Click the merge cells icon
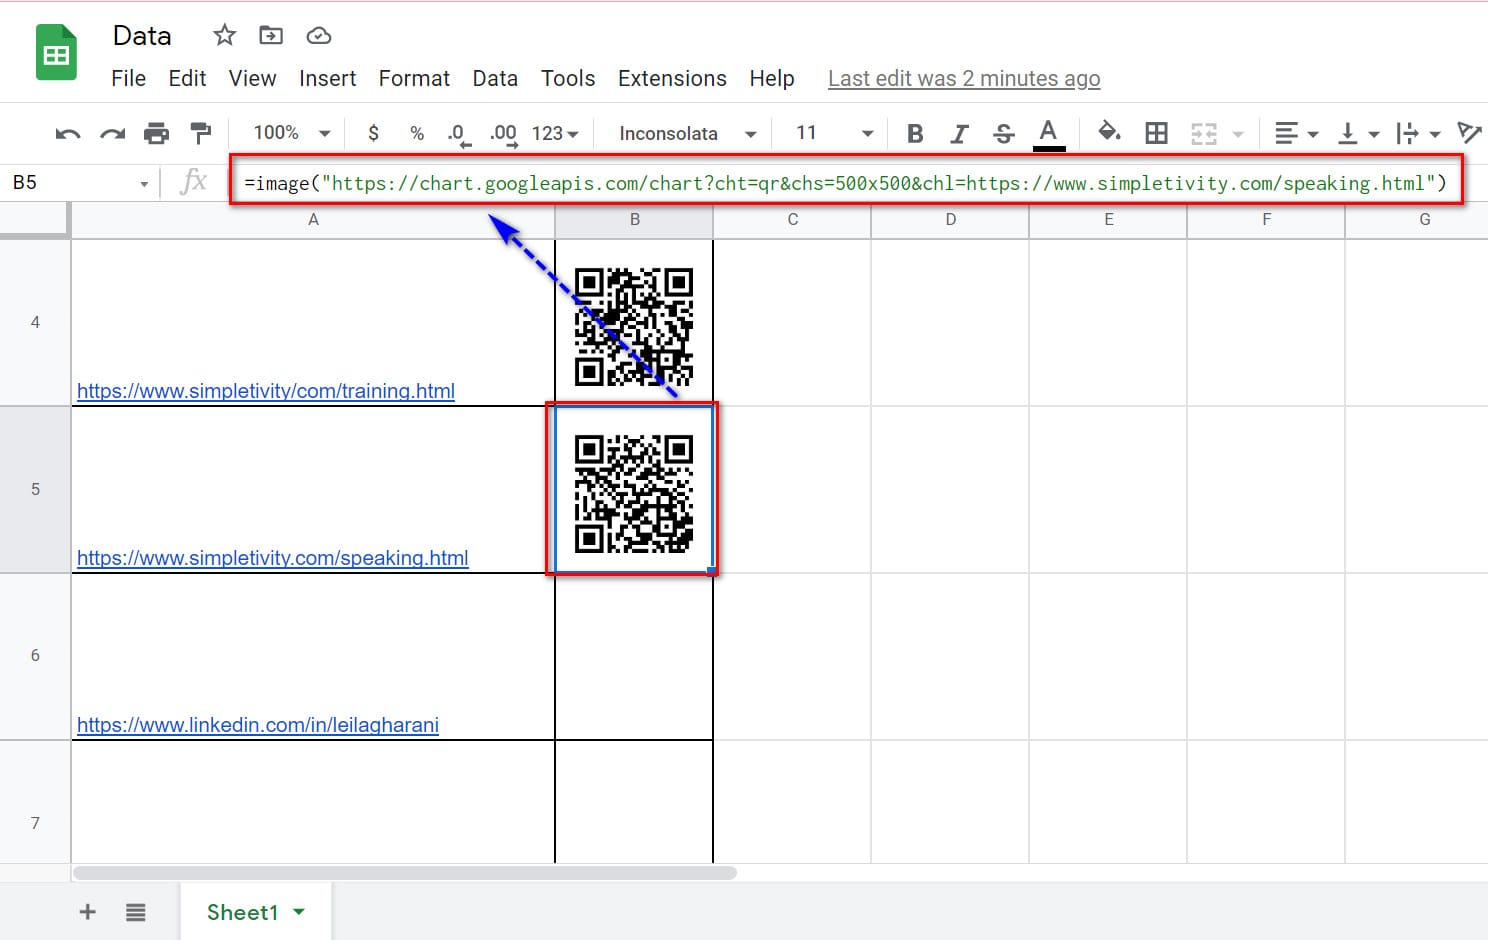The image size is (1488, 940). point(1204,134)
